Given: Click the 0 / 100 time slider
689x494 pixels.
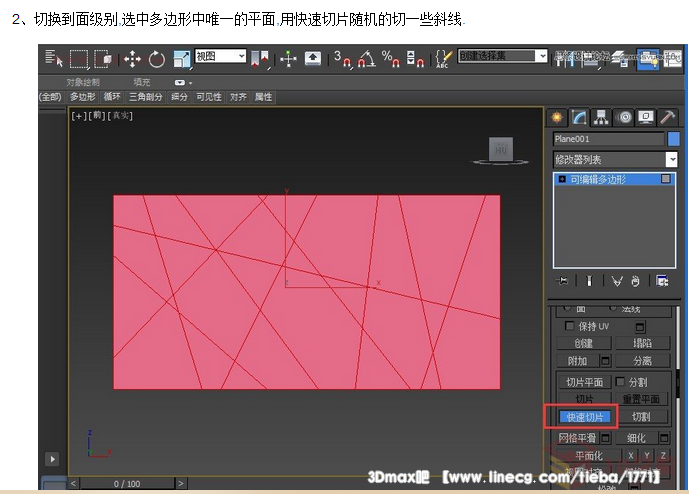Looking at the screenshot, I should 127,483.
